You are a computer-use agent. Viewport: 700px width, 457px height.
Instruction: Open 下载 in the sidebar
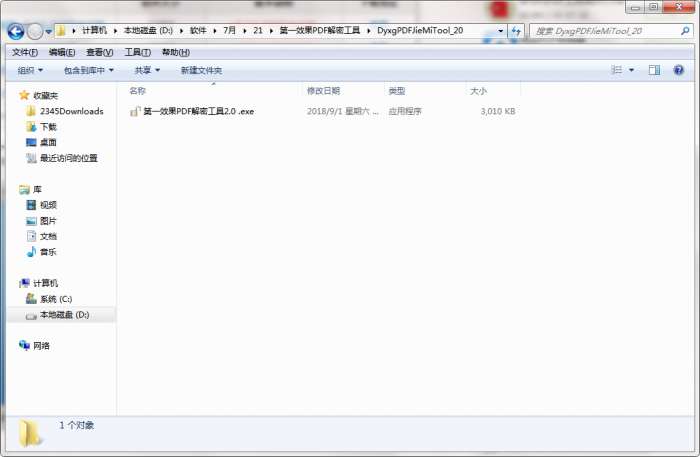[x=48, y=127]
